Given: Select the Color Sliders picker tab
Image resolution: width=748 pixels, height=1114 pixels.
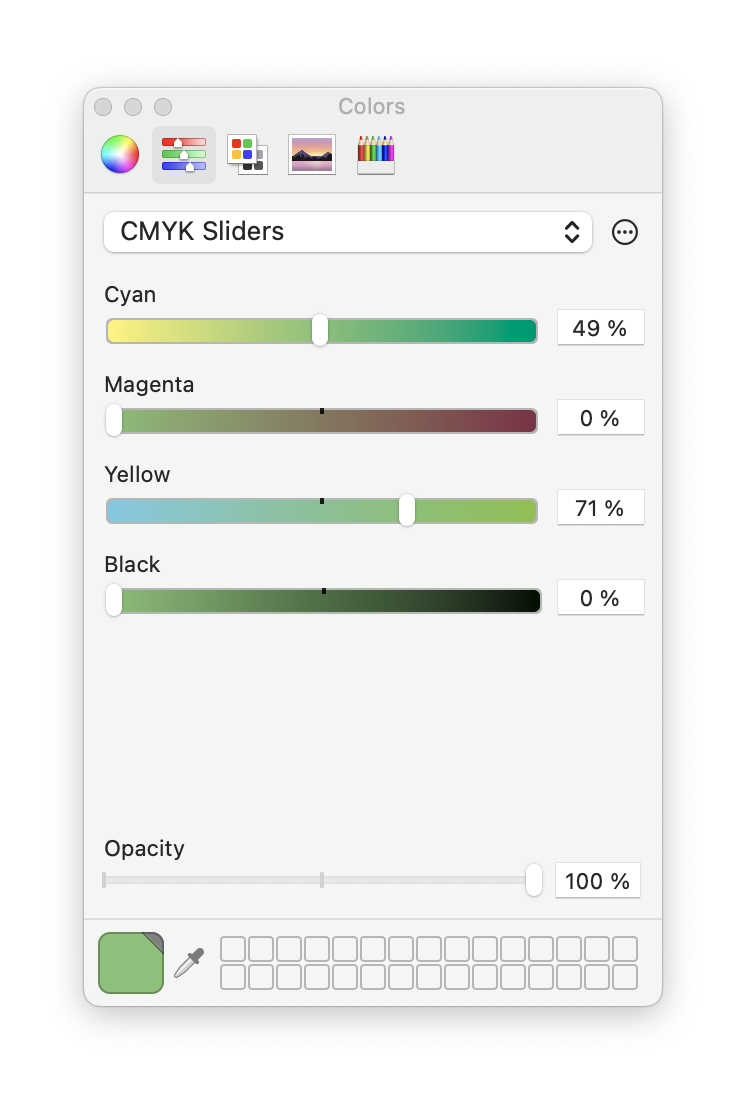Looking at the screenshot, I should coord(184,155).
